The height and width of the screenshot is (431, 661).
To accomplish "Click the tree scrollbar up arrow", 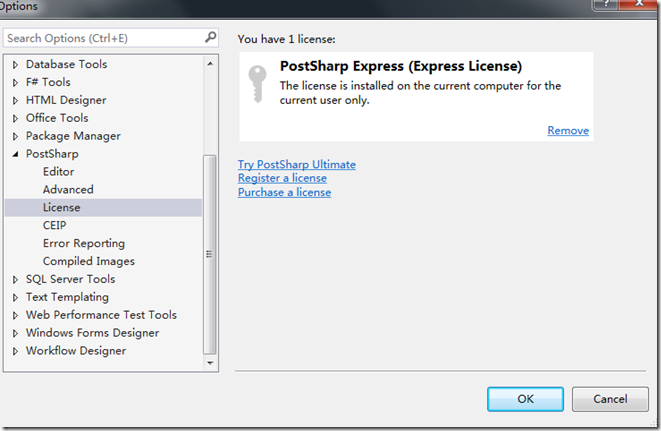I will click(x=210, y=64).
